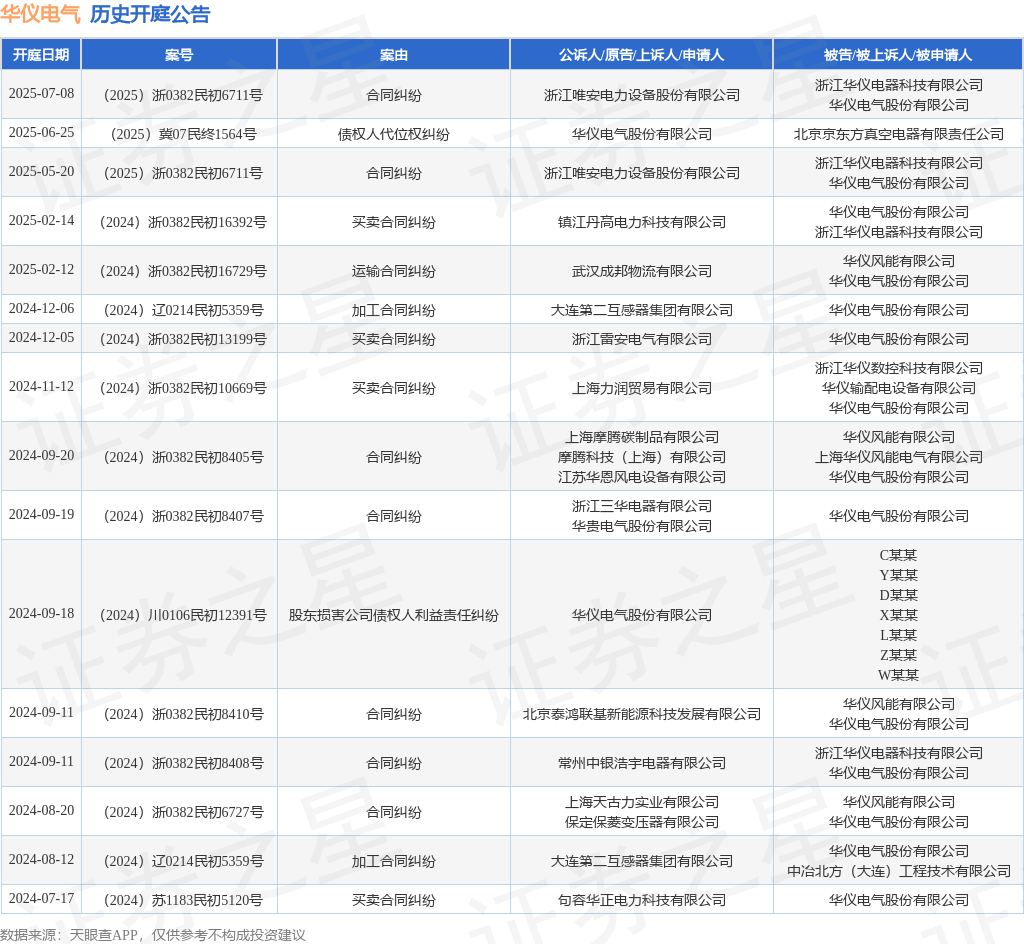Image resolution: width=1024 pixels, height=944 pixels.
Task: Click defendant C某某
Action: click(899, 556)
